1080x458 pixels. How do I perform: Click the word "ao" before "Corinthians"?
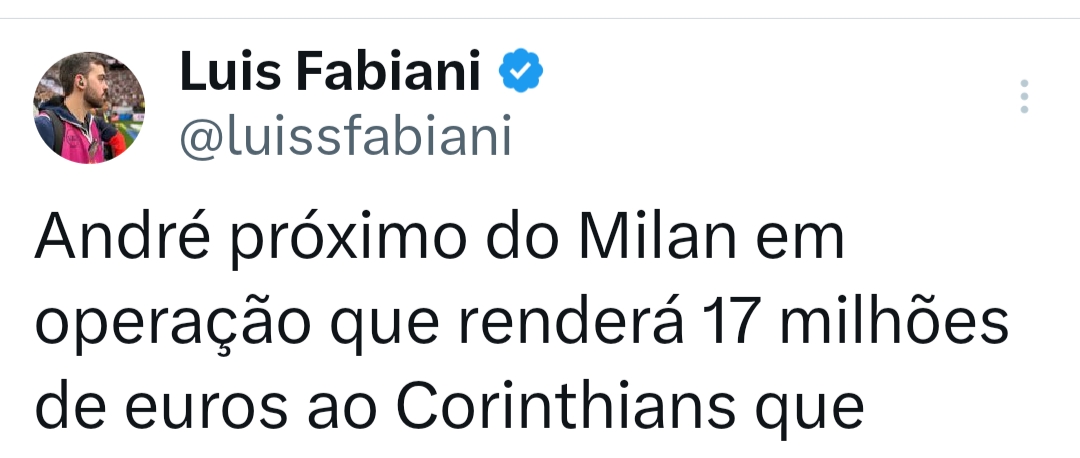point(340,409)
